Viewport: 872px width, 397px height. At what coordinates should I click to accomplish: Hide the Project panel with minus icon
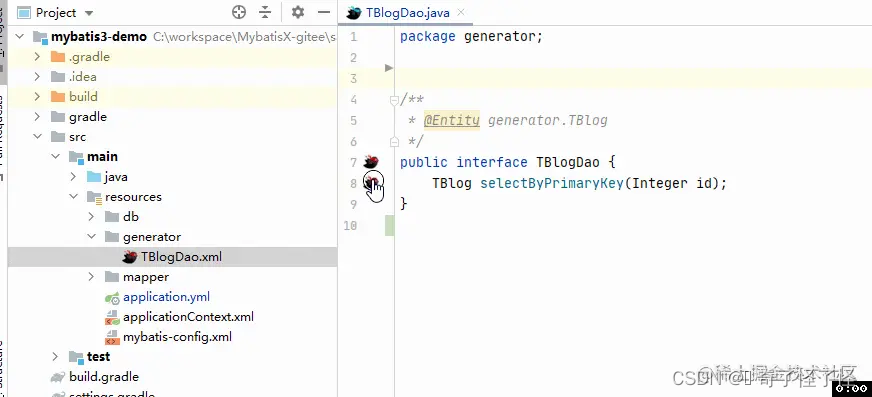(324, 12)
